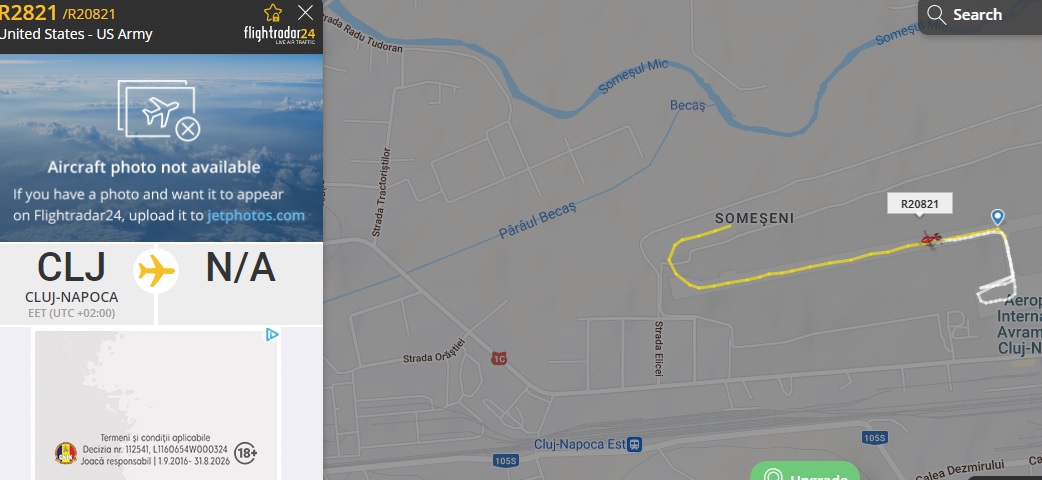Click the yellow airplane route icon
The width and height of the screenshot is (1042, 480).
tap(156, 271)
